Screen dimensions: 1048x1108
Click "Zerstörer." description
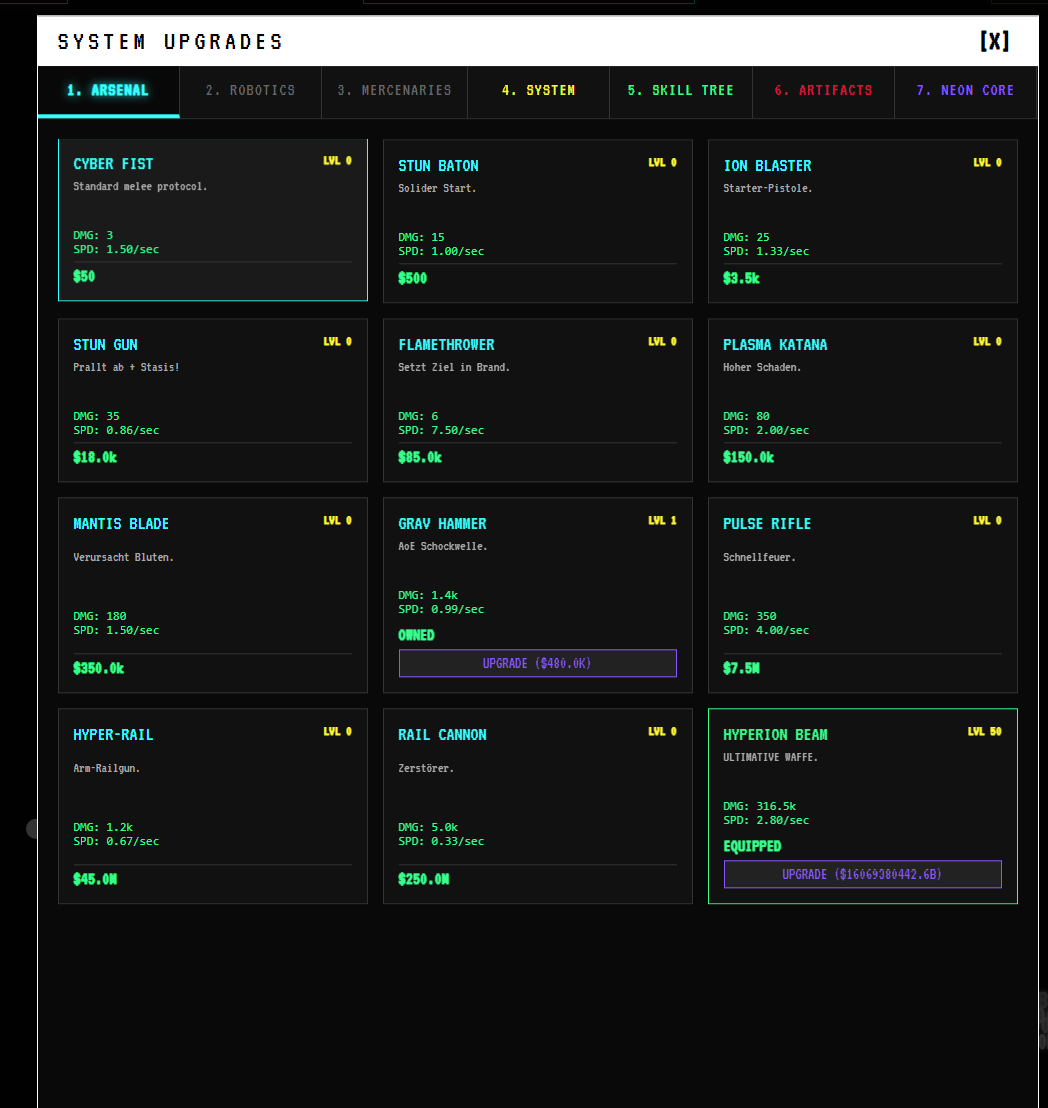(x=425, y=769)
